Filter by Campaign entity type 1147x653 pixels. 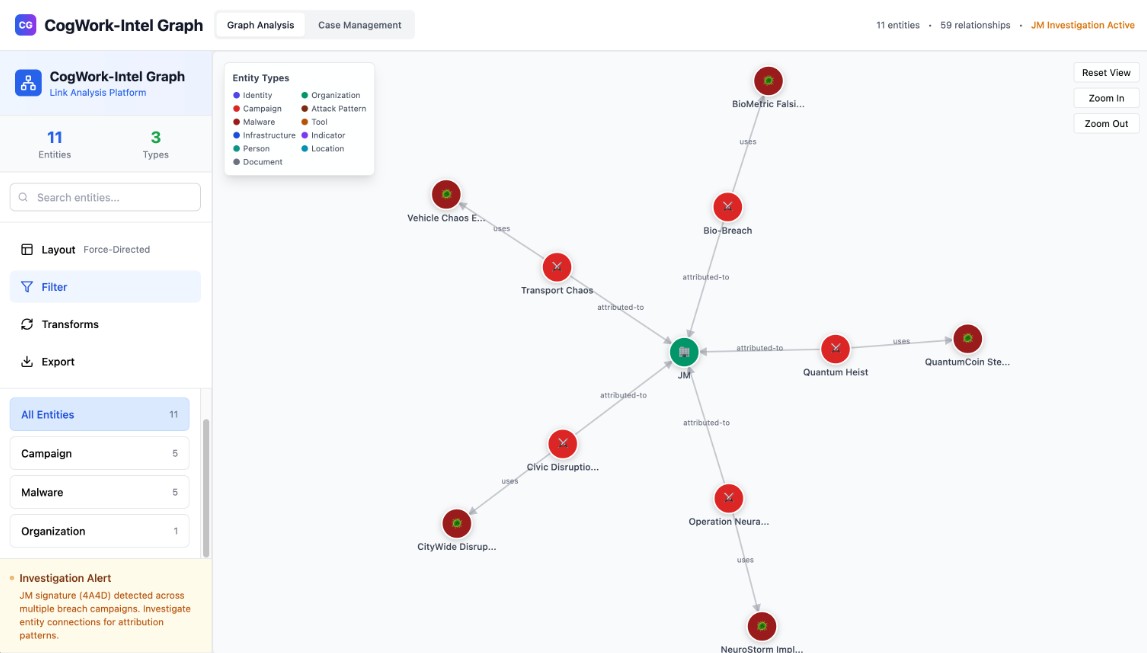[99, 453]
